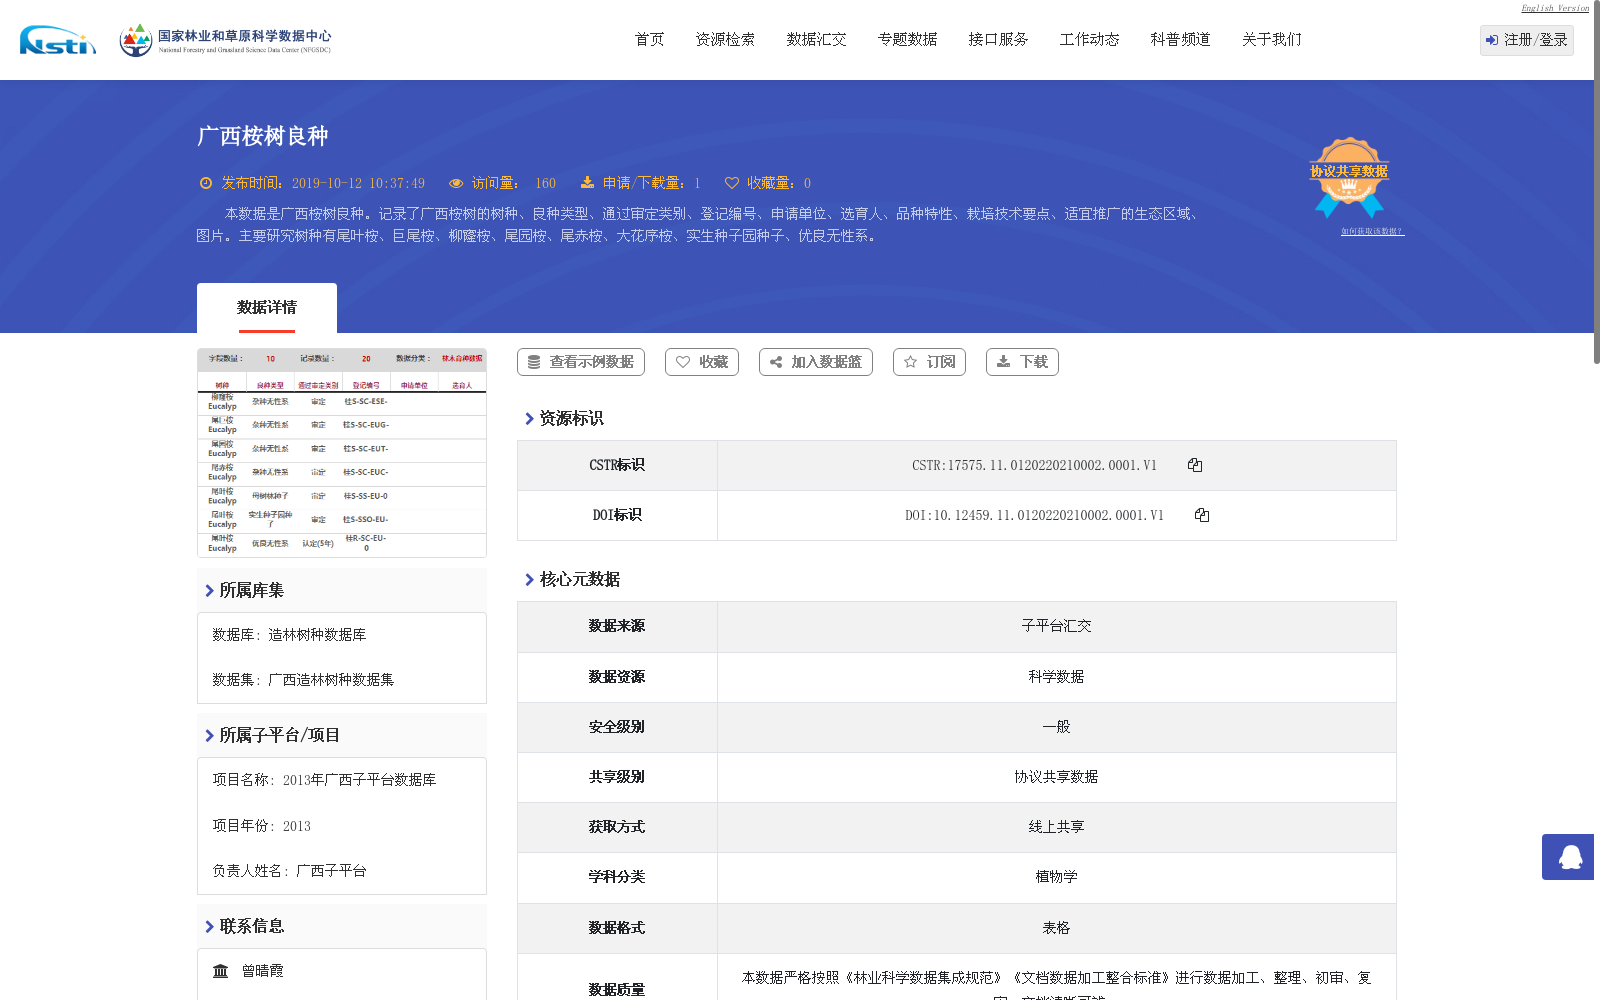Collapse the 所属库集 section chevron

pos(209,591)
